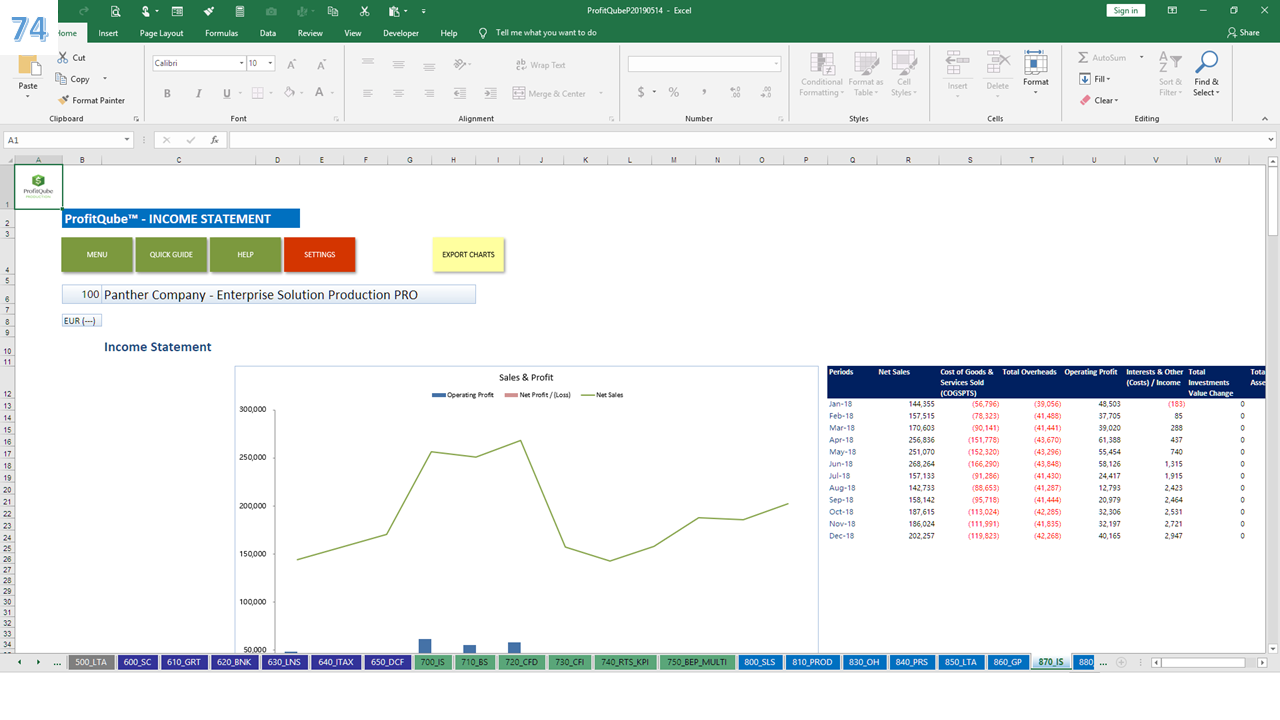Open the font color A dropdown arrow
1280x720 pixels.
click(333, 93)
